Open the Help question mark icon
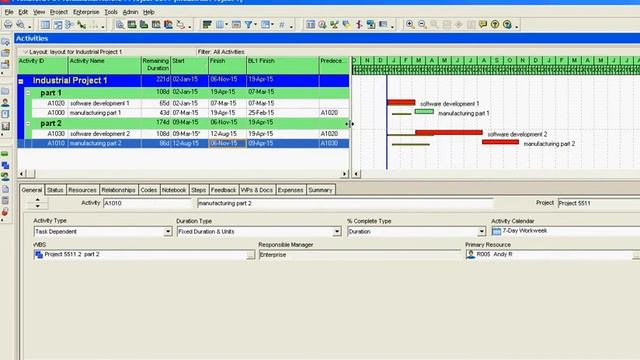 point(495,25)
